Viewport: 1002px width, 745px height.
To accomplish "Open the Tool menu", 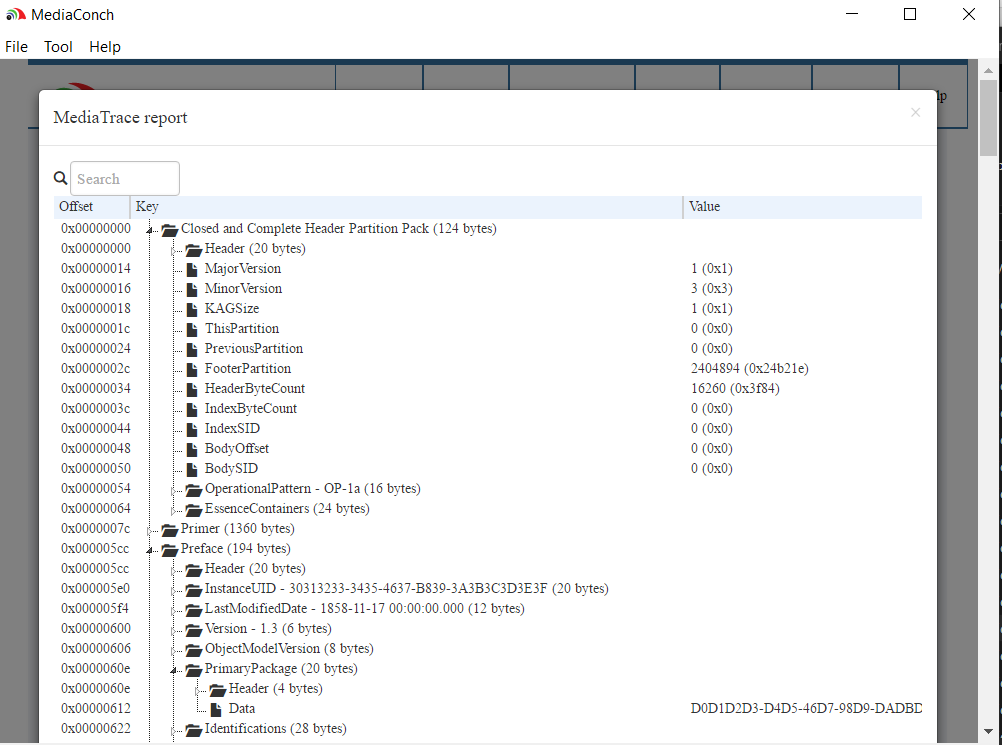I will [x=58, y=47].
